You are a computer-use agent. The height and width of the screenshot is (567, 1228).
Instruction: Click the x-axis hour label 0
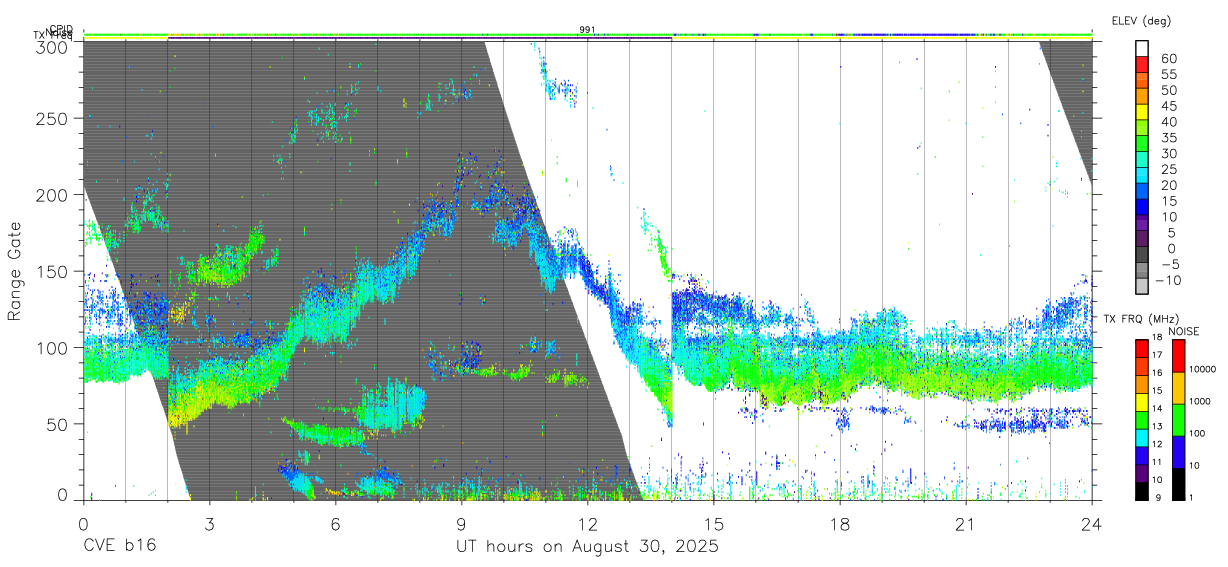83,523
